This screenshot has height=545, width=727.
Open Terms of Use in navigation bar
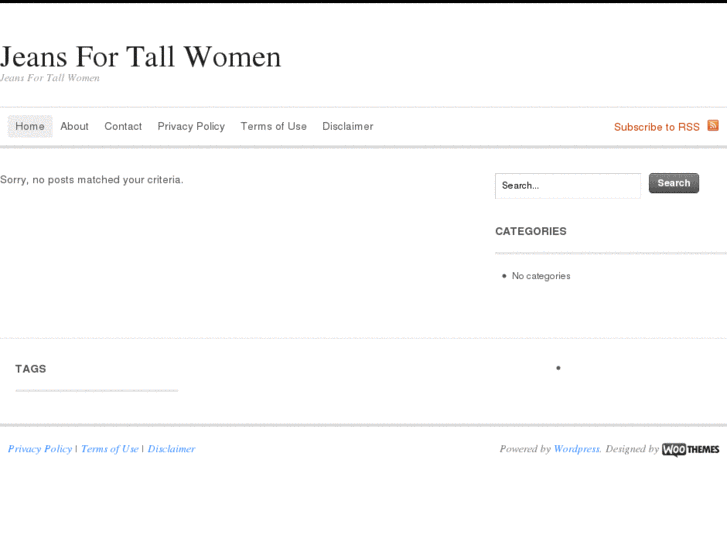point(274,126)
